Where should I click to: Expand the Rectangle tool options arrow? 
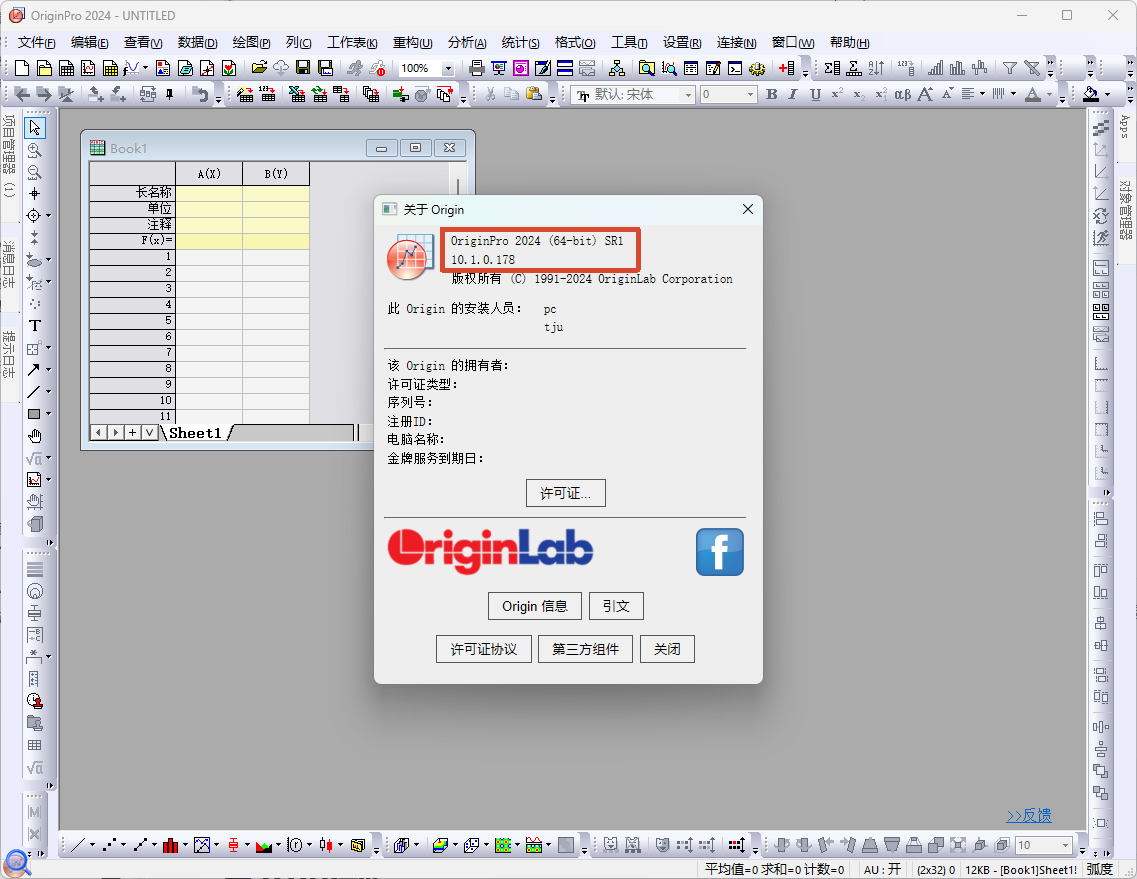tap(49, 414)
